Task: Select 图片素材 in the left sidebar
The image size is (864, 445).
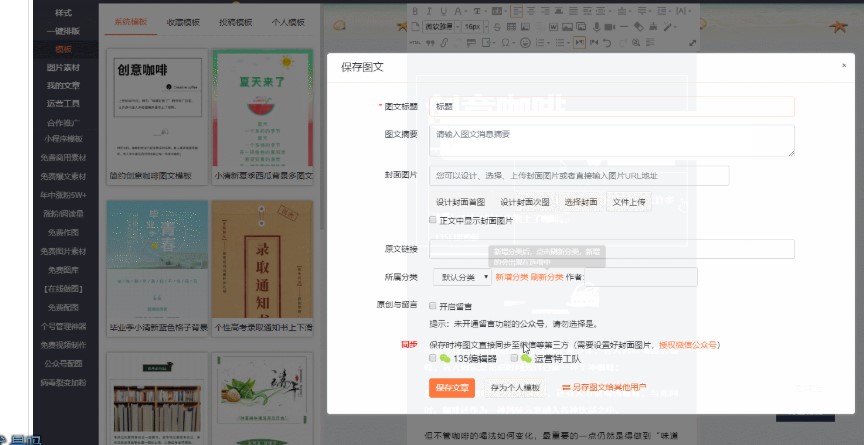Action: [63, 66]
